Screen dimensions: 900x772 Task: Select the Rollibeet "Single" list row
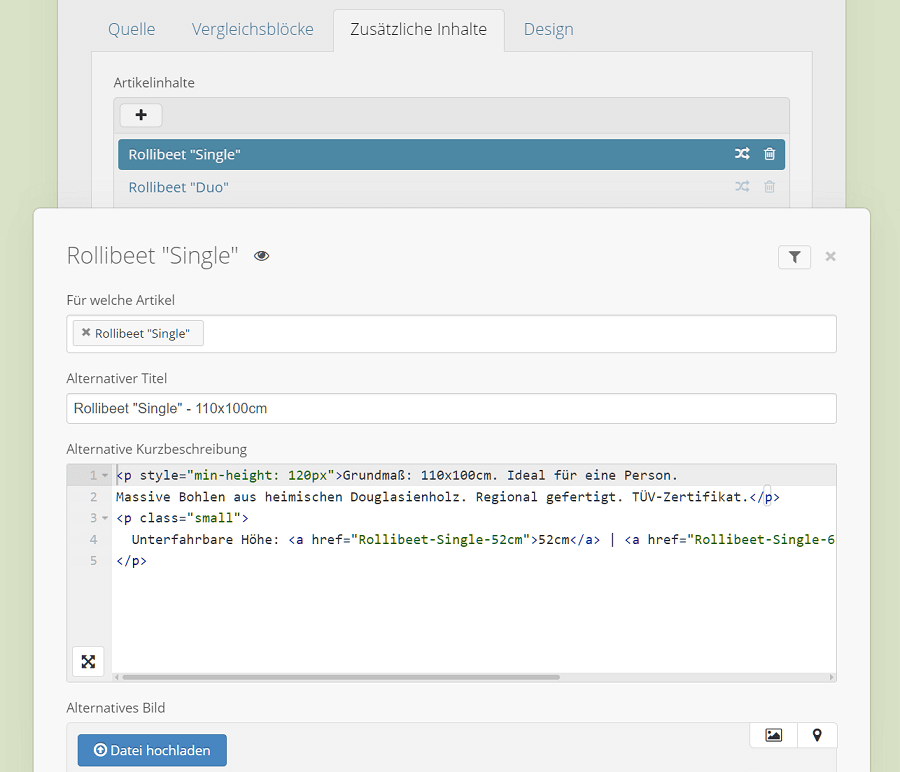click(451, 154)
